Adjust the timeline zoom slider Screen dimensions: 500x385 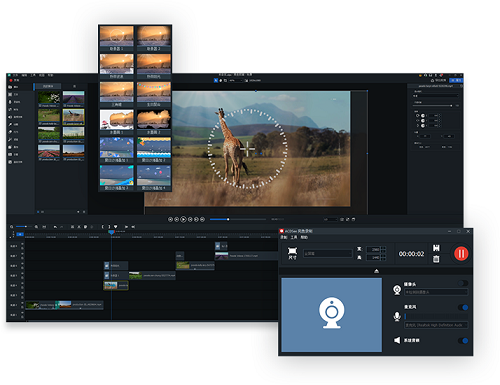click(x=24, y=227)
